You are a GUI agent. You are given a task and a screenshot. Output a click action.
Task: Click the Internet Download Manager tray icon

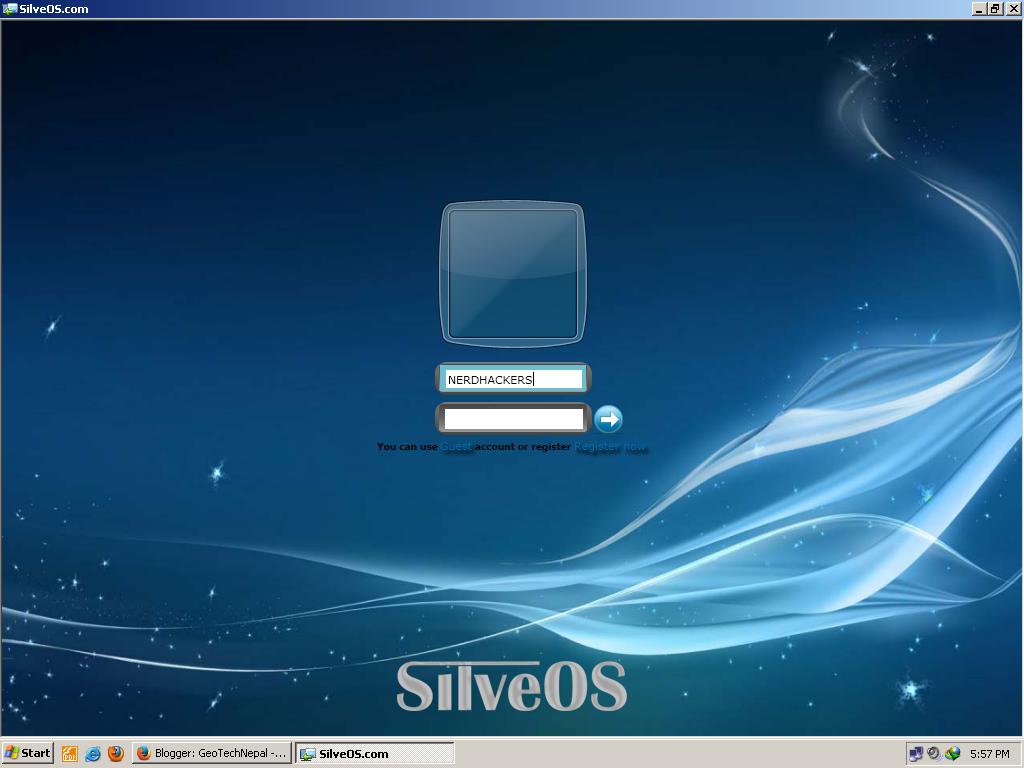coord(952,753)
